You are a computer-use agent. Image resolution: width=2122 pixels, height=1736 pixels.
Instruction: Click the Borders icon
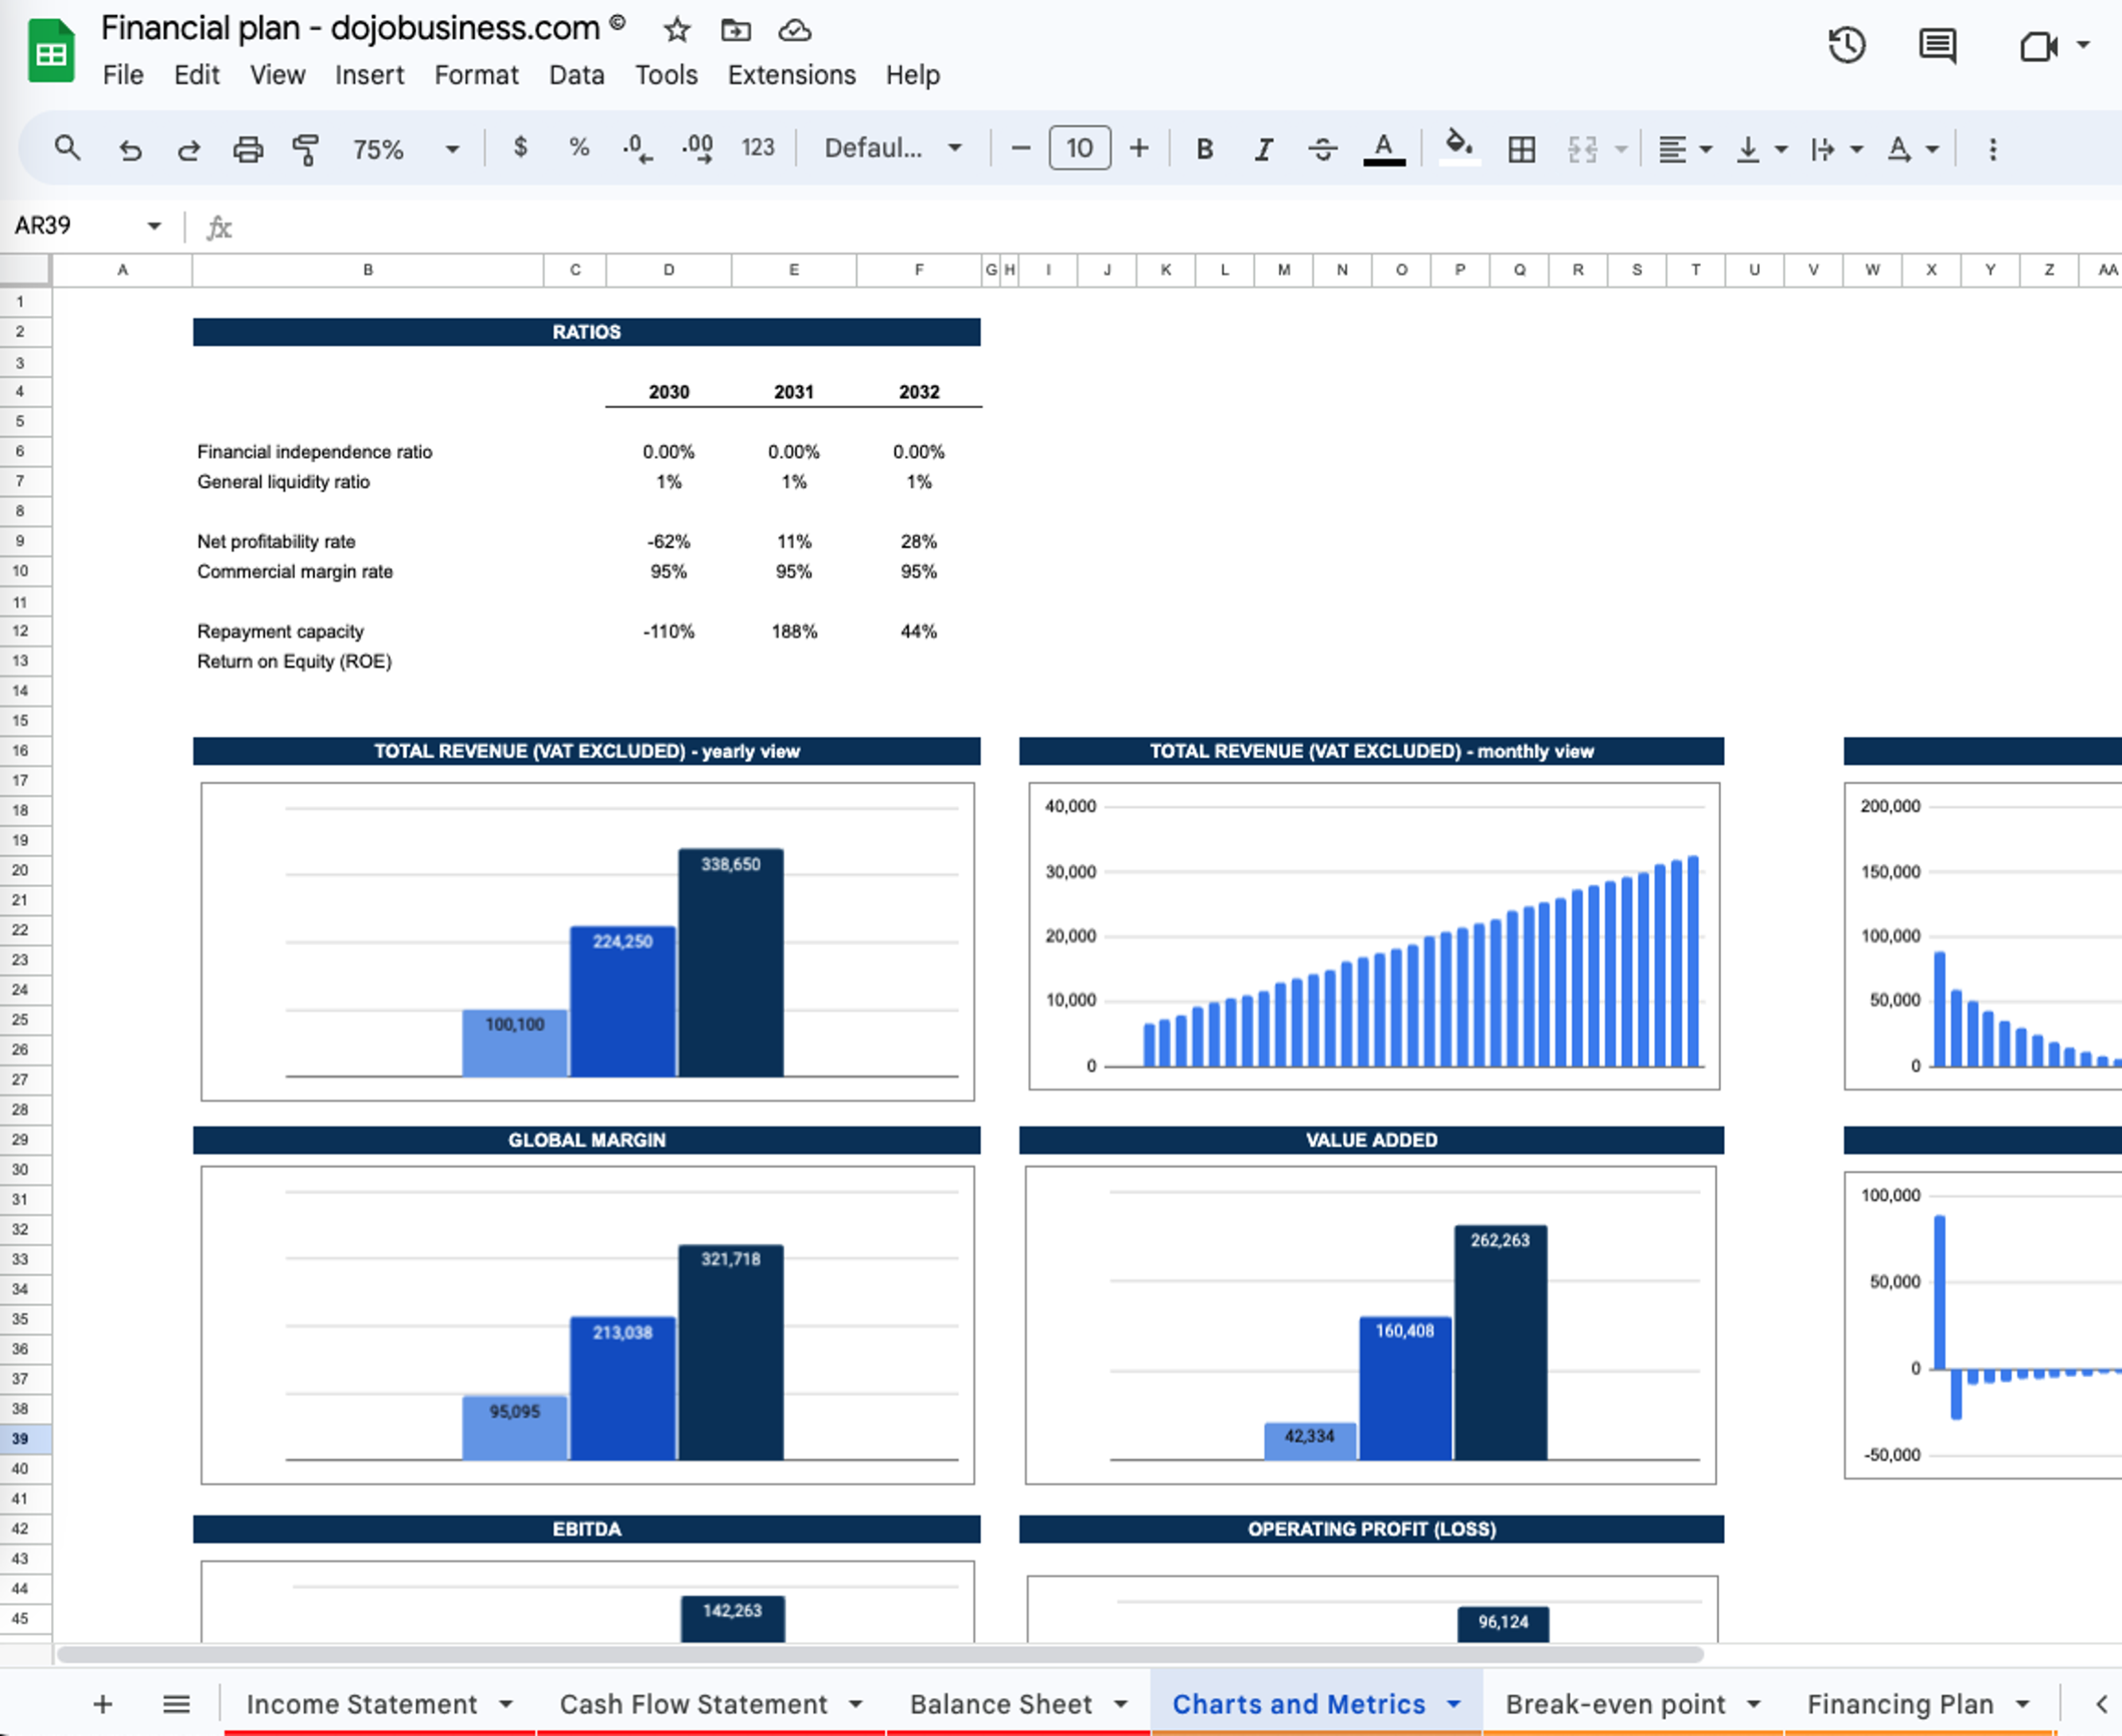coord(1520,148)
